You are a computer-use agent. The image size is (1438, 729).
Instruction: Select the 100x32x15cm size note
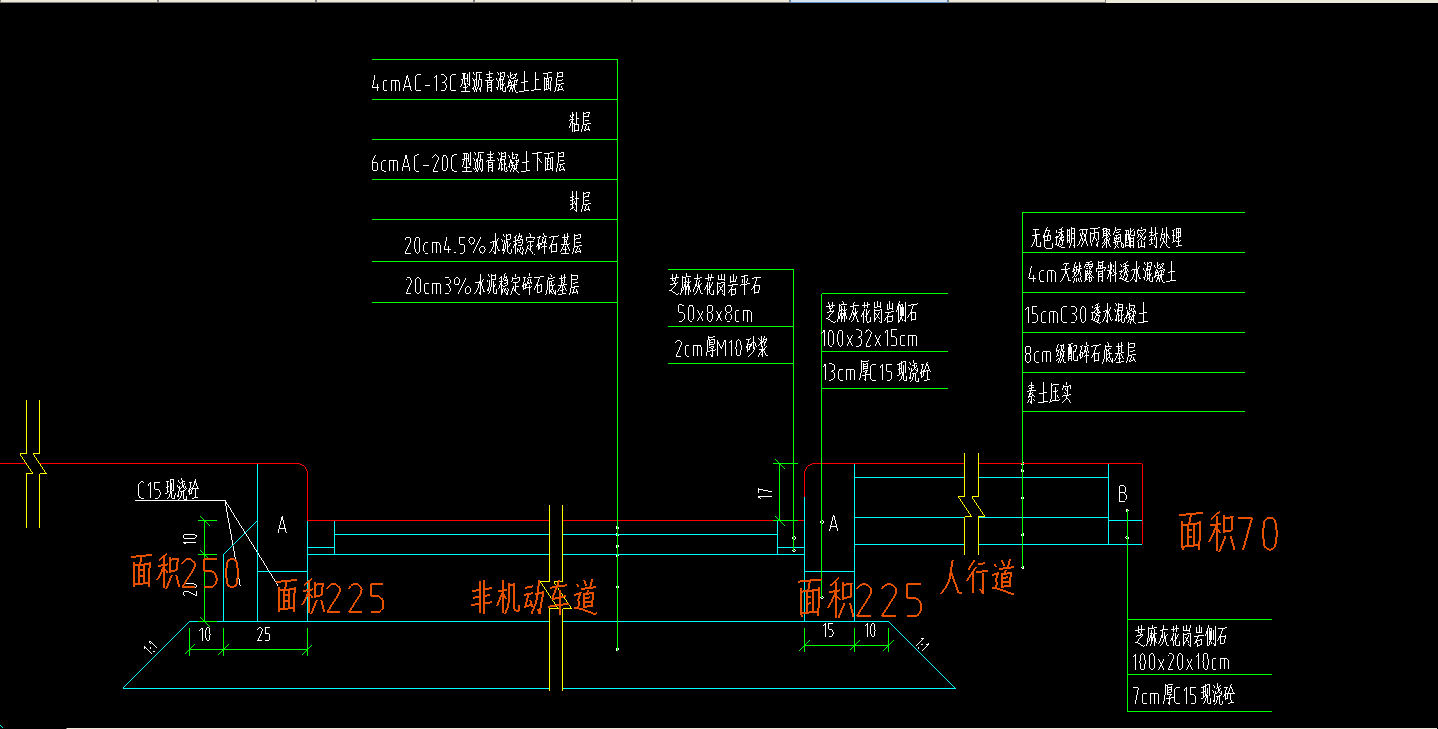click(869, 340)
